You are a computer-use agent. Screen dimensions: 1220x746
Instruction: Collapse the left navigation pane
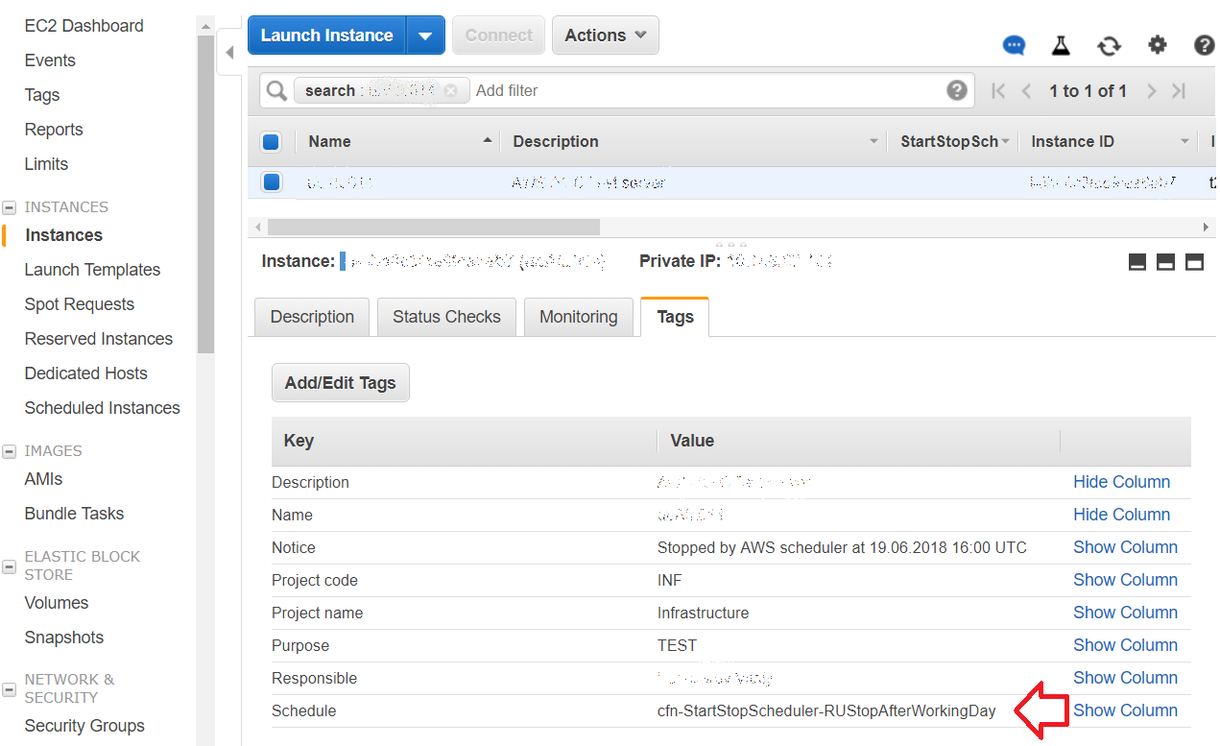229,52
